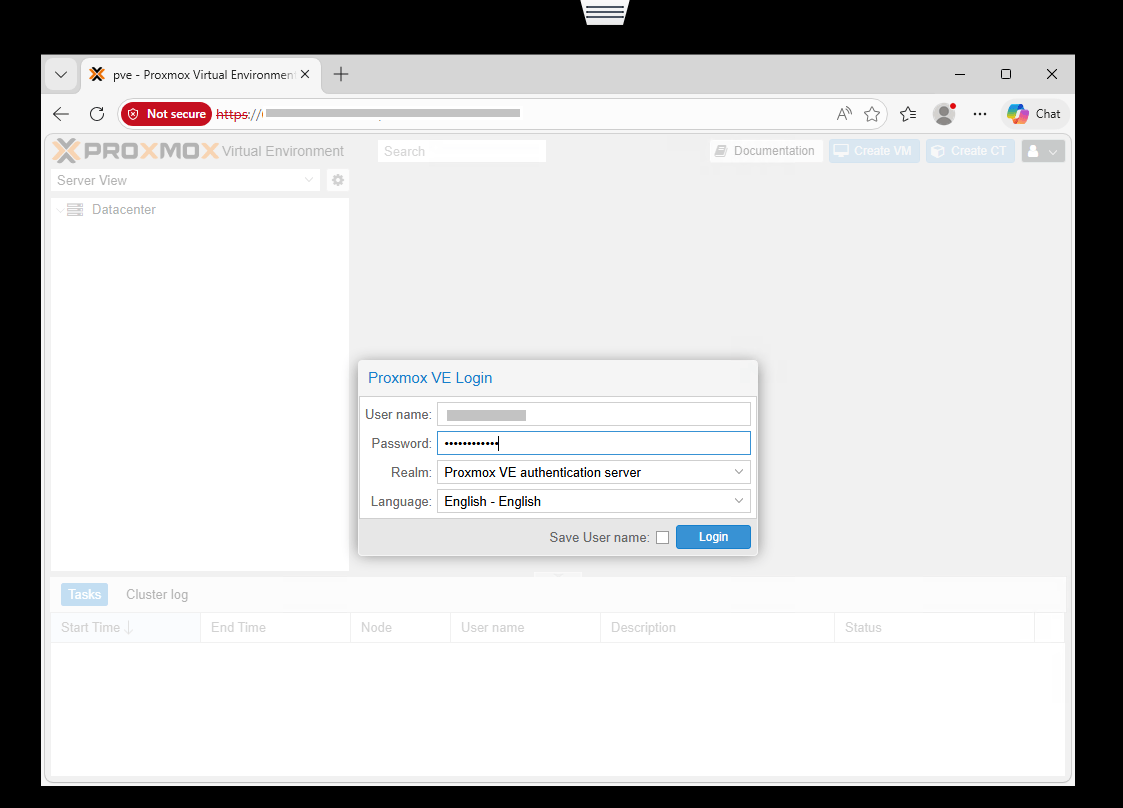The image size is (1123, 808).
Task: Open the Copilot Chat button
Action: pos(1034,114)
